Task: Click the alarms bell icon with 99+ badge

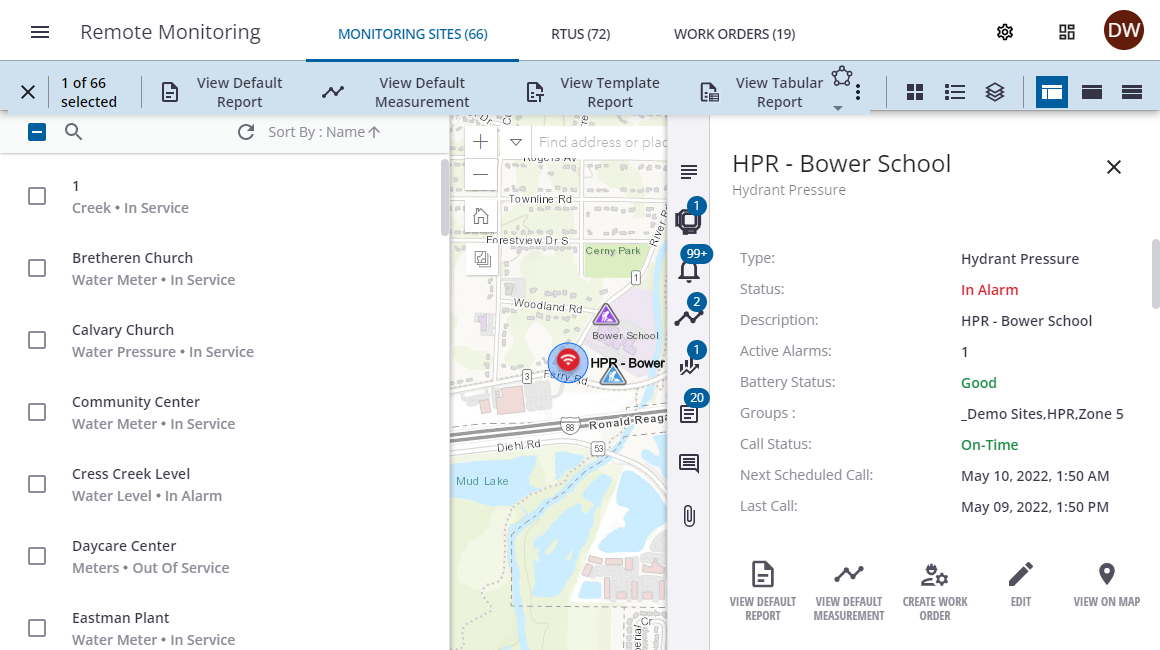Action: [x=689, y=270]
